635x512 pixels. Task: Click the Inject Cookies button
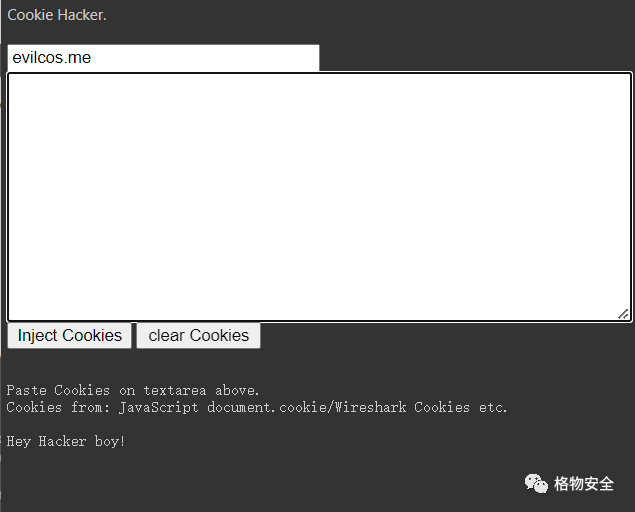tap(69, 335)
